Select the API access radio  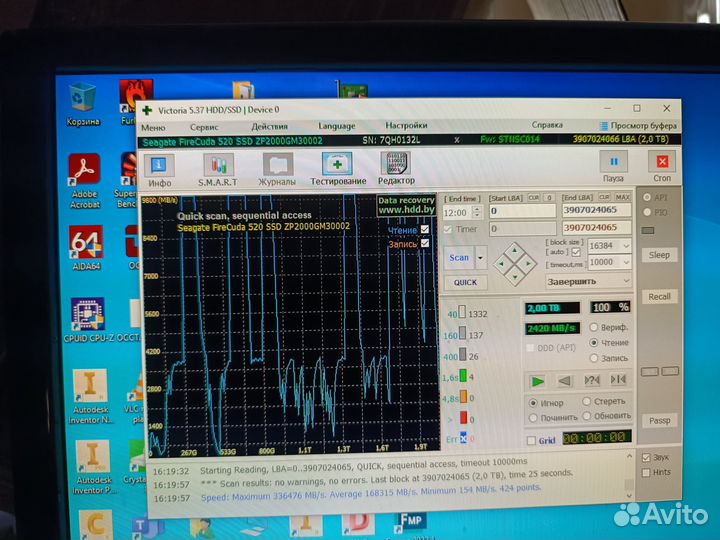[647, 197]
